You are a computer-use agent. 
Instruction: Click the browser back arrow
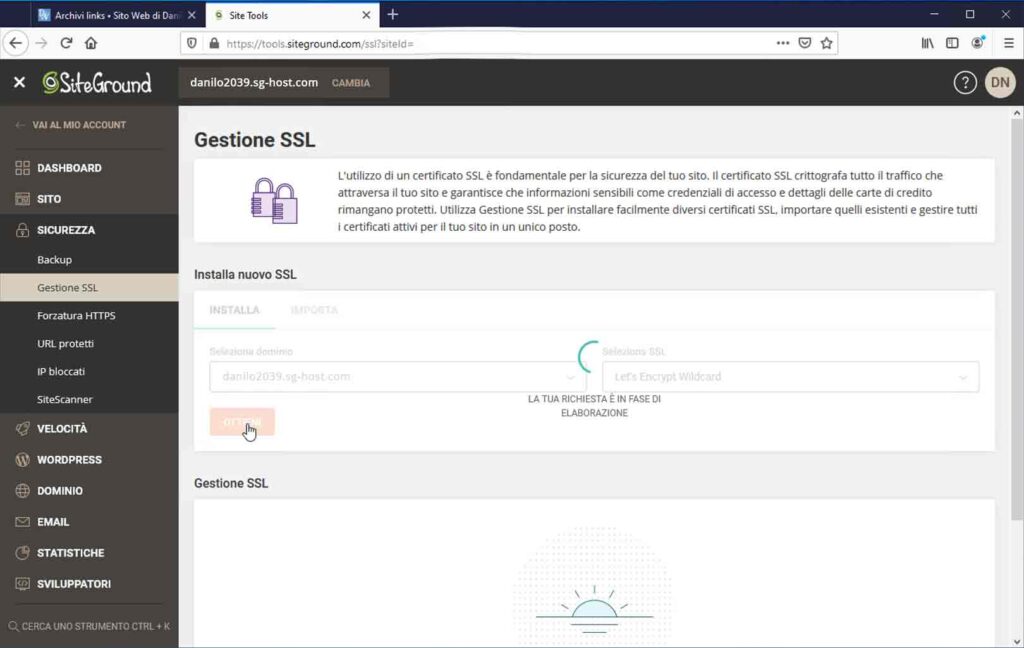(16, 43)
